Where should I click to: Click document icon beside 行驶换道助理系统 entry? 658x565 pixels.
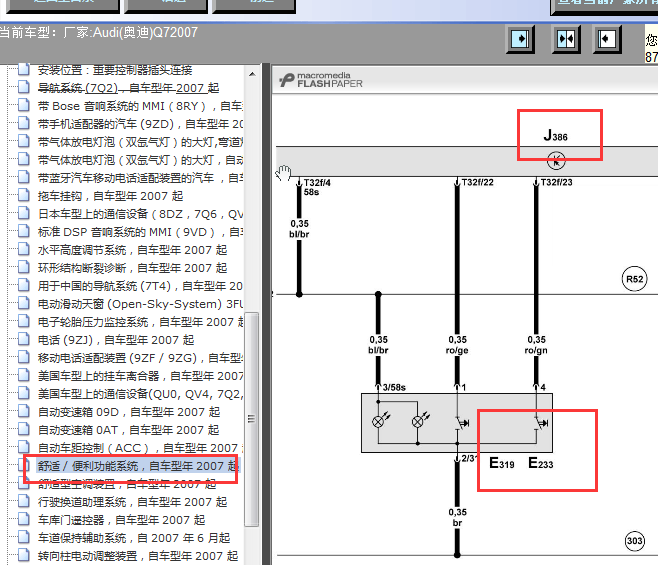(x=24, y=502)
